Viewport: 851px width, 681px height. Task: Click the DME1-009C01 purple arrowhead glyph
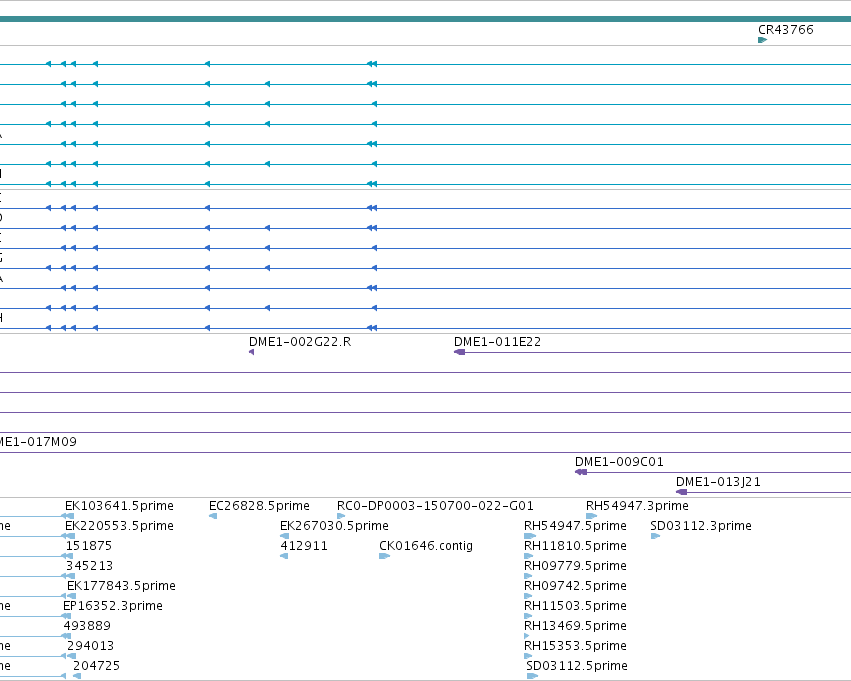coord(581,472)
